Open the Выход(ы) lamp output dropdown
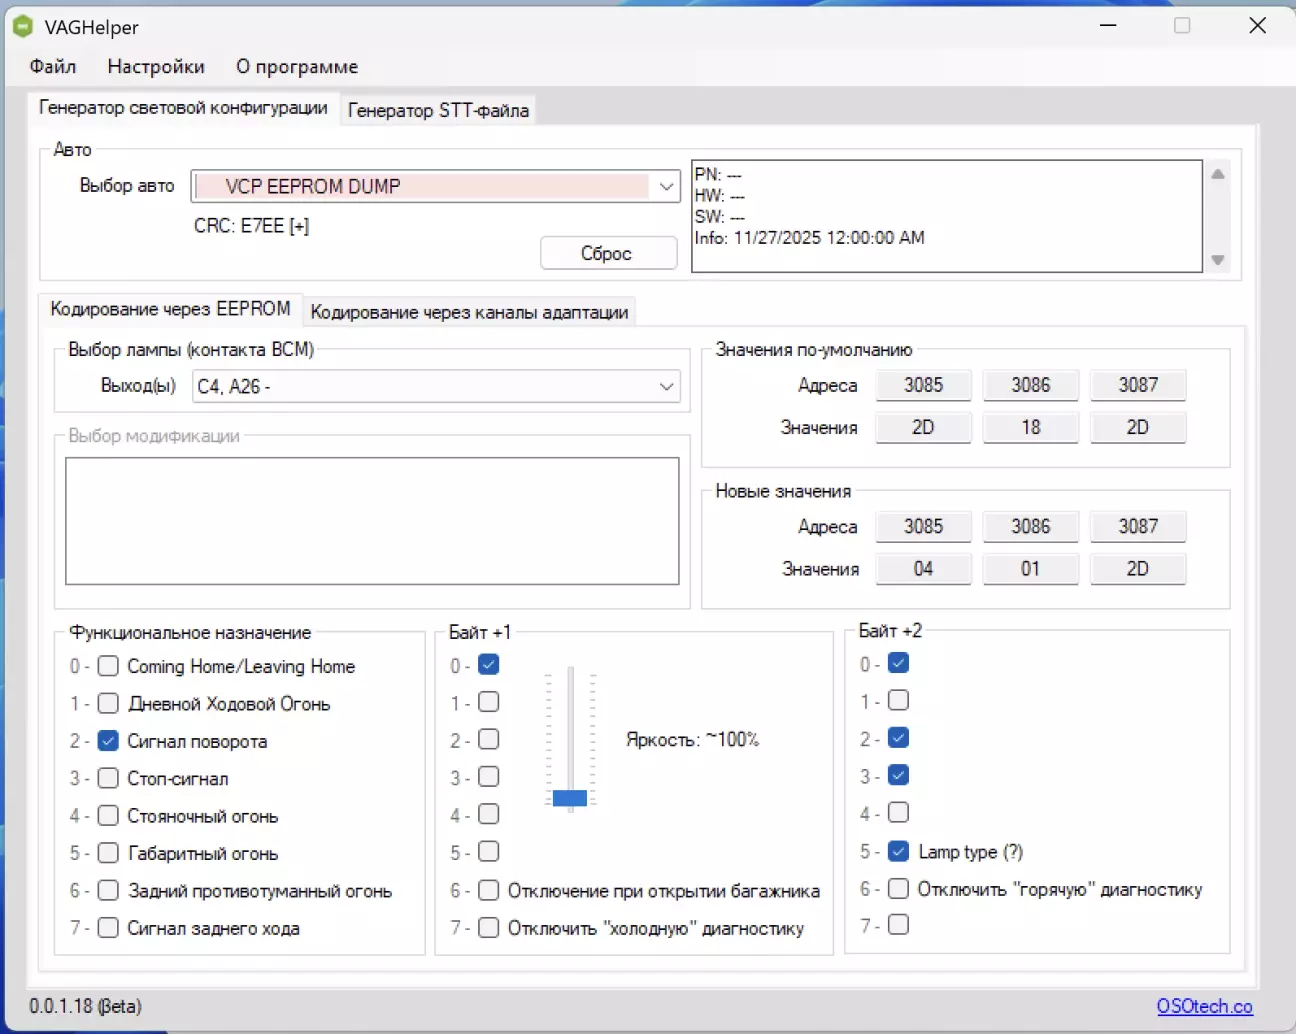The height and width of the screenshot is (1034, 1296). 666,386
